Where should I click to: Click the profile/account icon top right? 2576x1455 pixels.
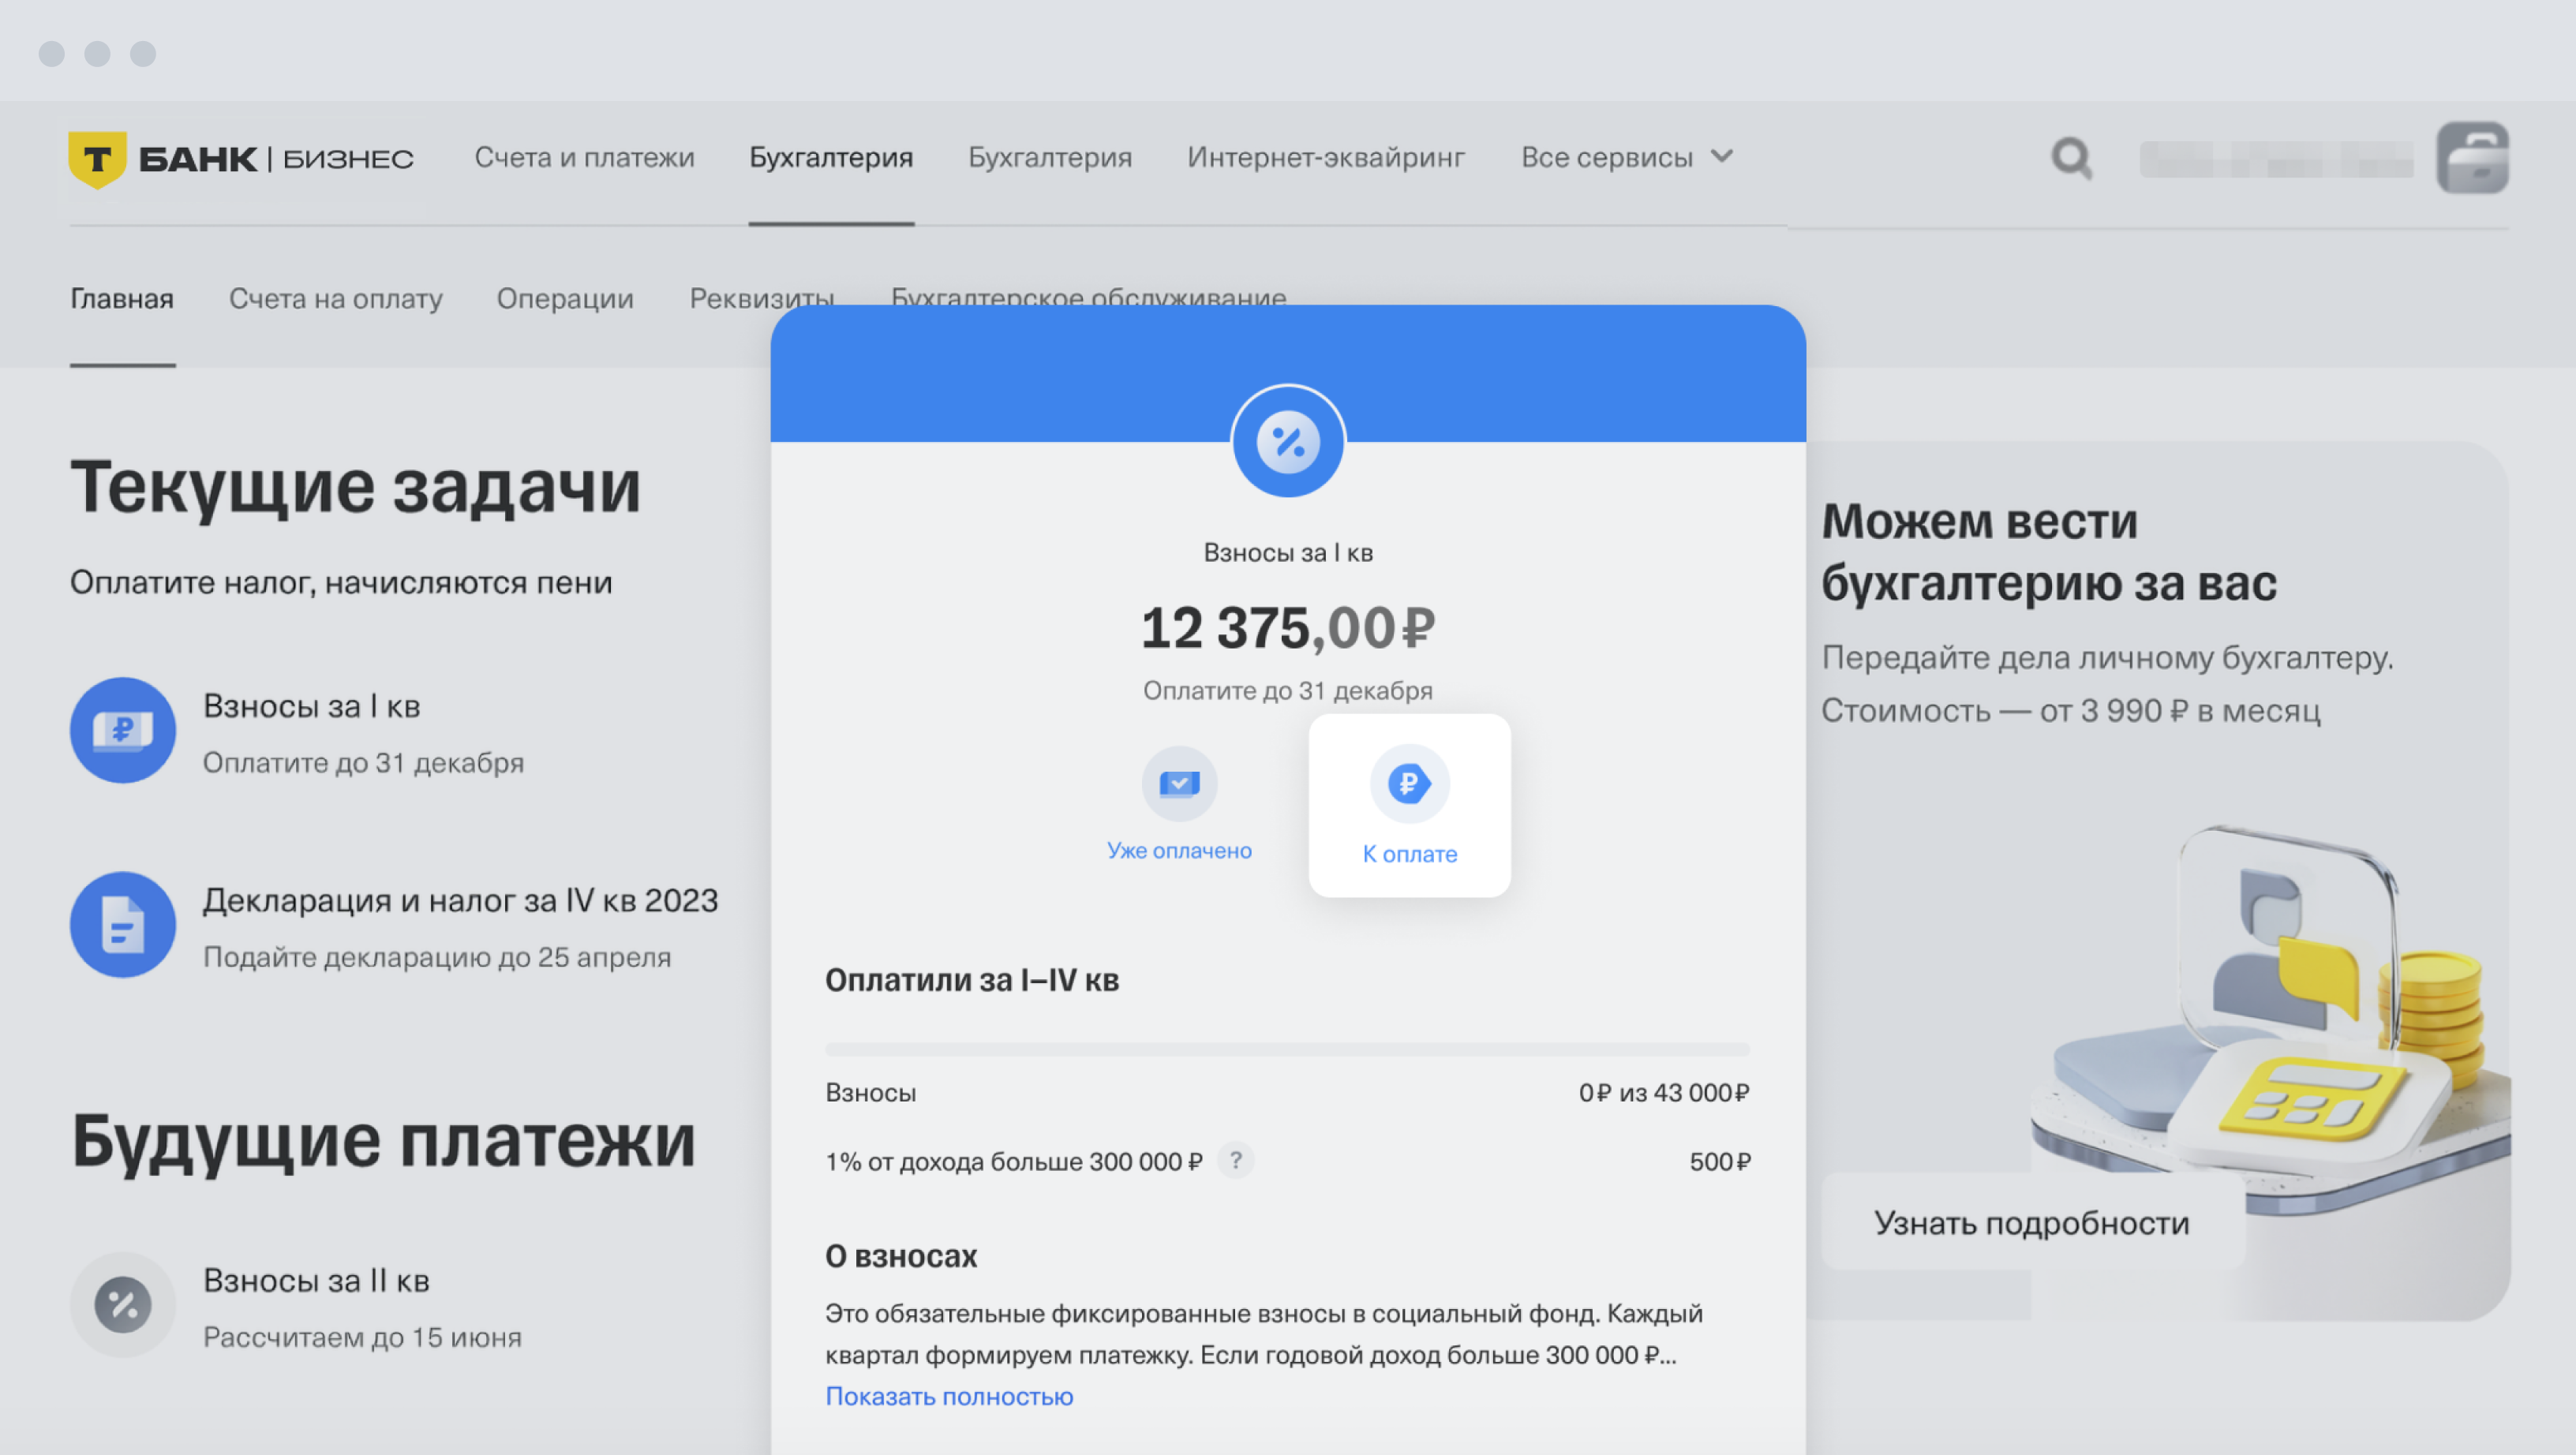2473,157
